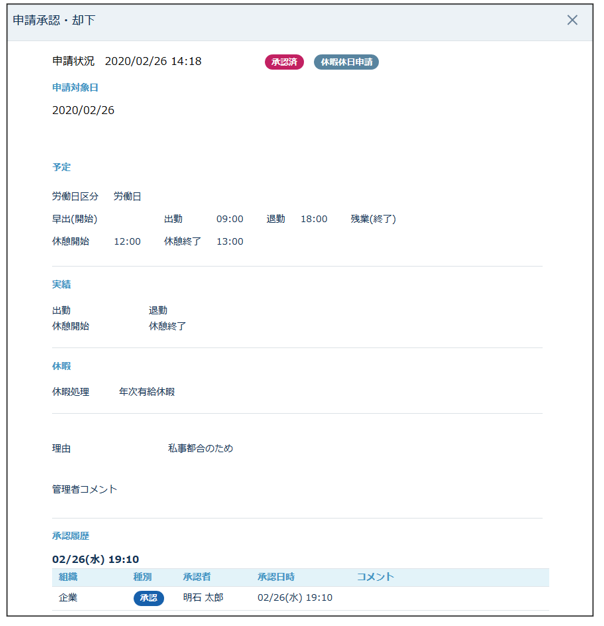Click the blue 承認 badge in history row
Image resolution: width=604 pixels, height=626 pixels.
click(148, 598)
